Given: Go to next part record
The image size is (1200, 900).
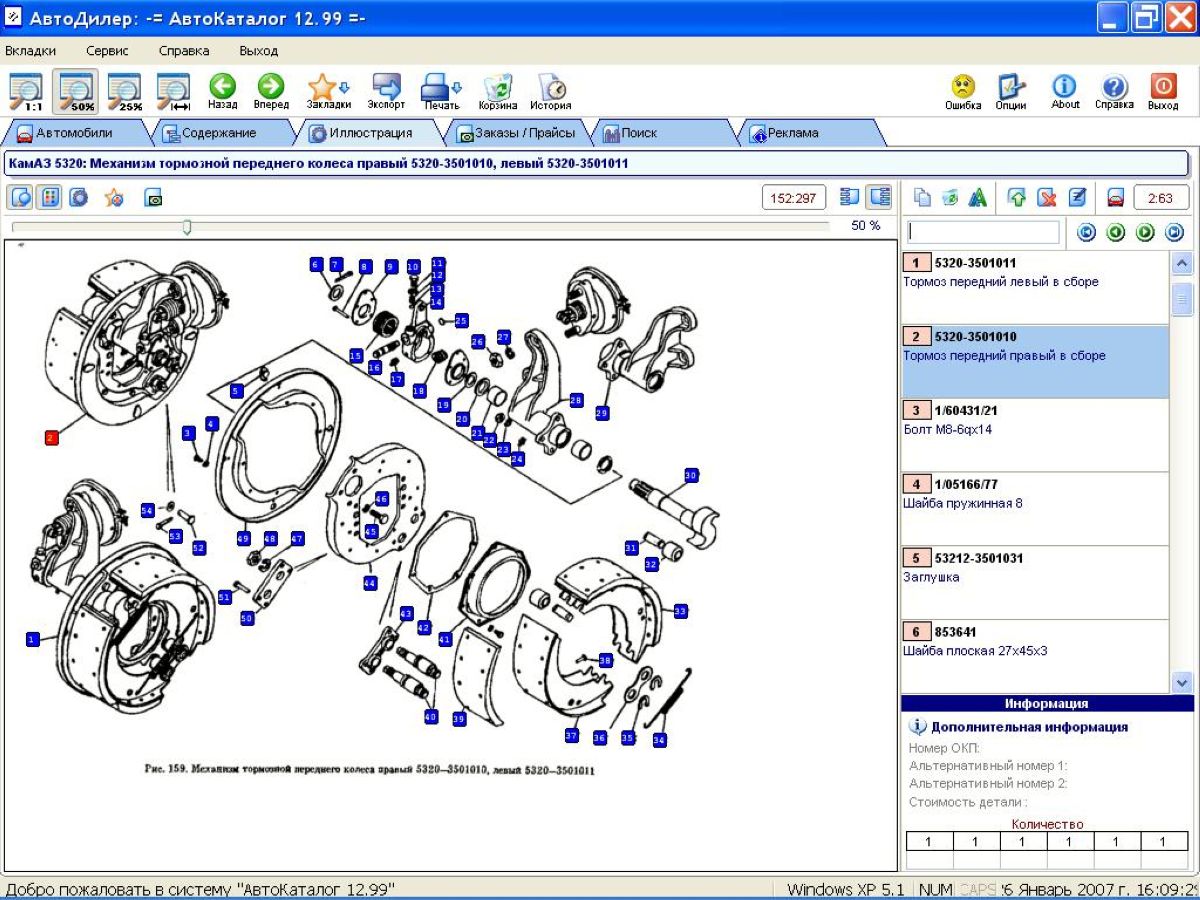Looking at the screenshot, I should 1145,232.
